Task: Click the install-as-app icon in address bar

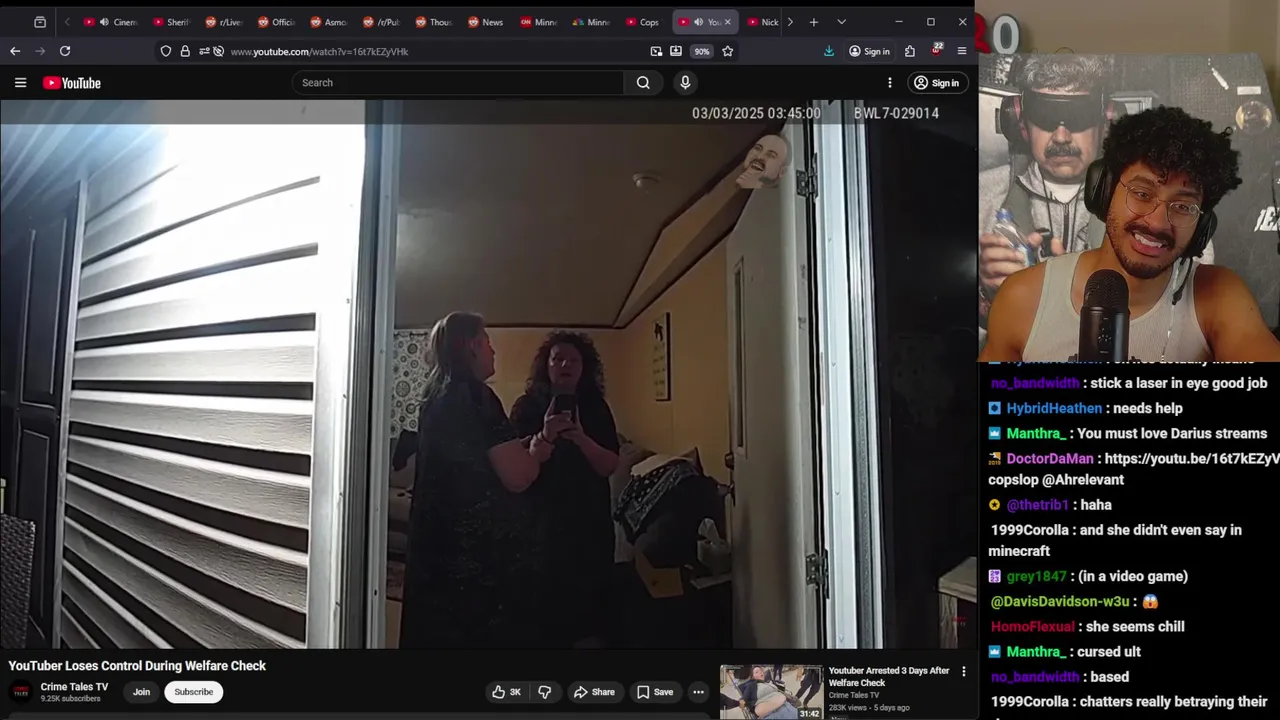Action: tap(676, 51)
